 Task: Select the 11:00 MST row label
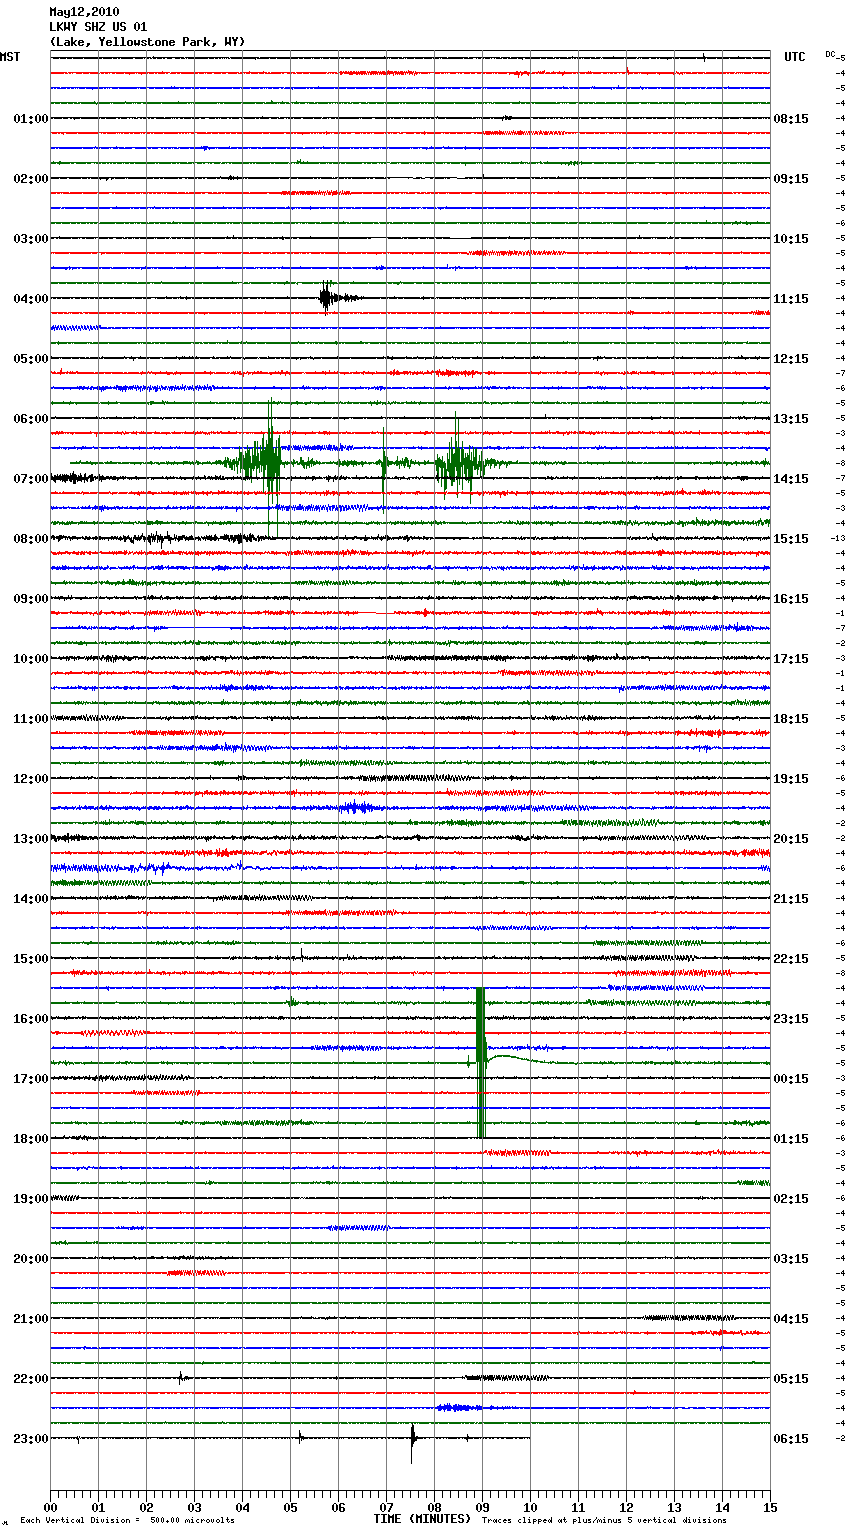pyautogui.click(x=31, y=719)
